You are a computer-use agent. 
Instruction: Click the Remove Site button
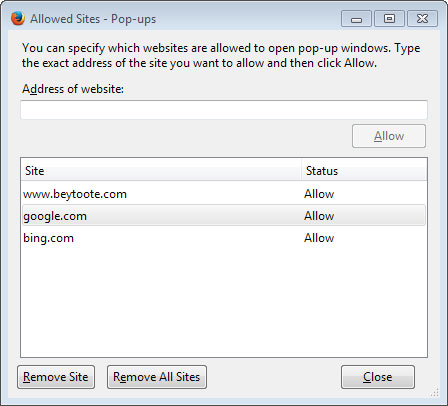56,377
